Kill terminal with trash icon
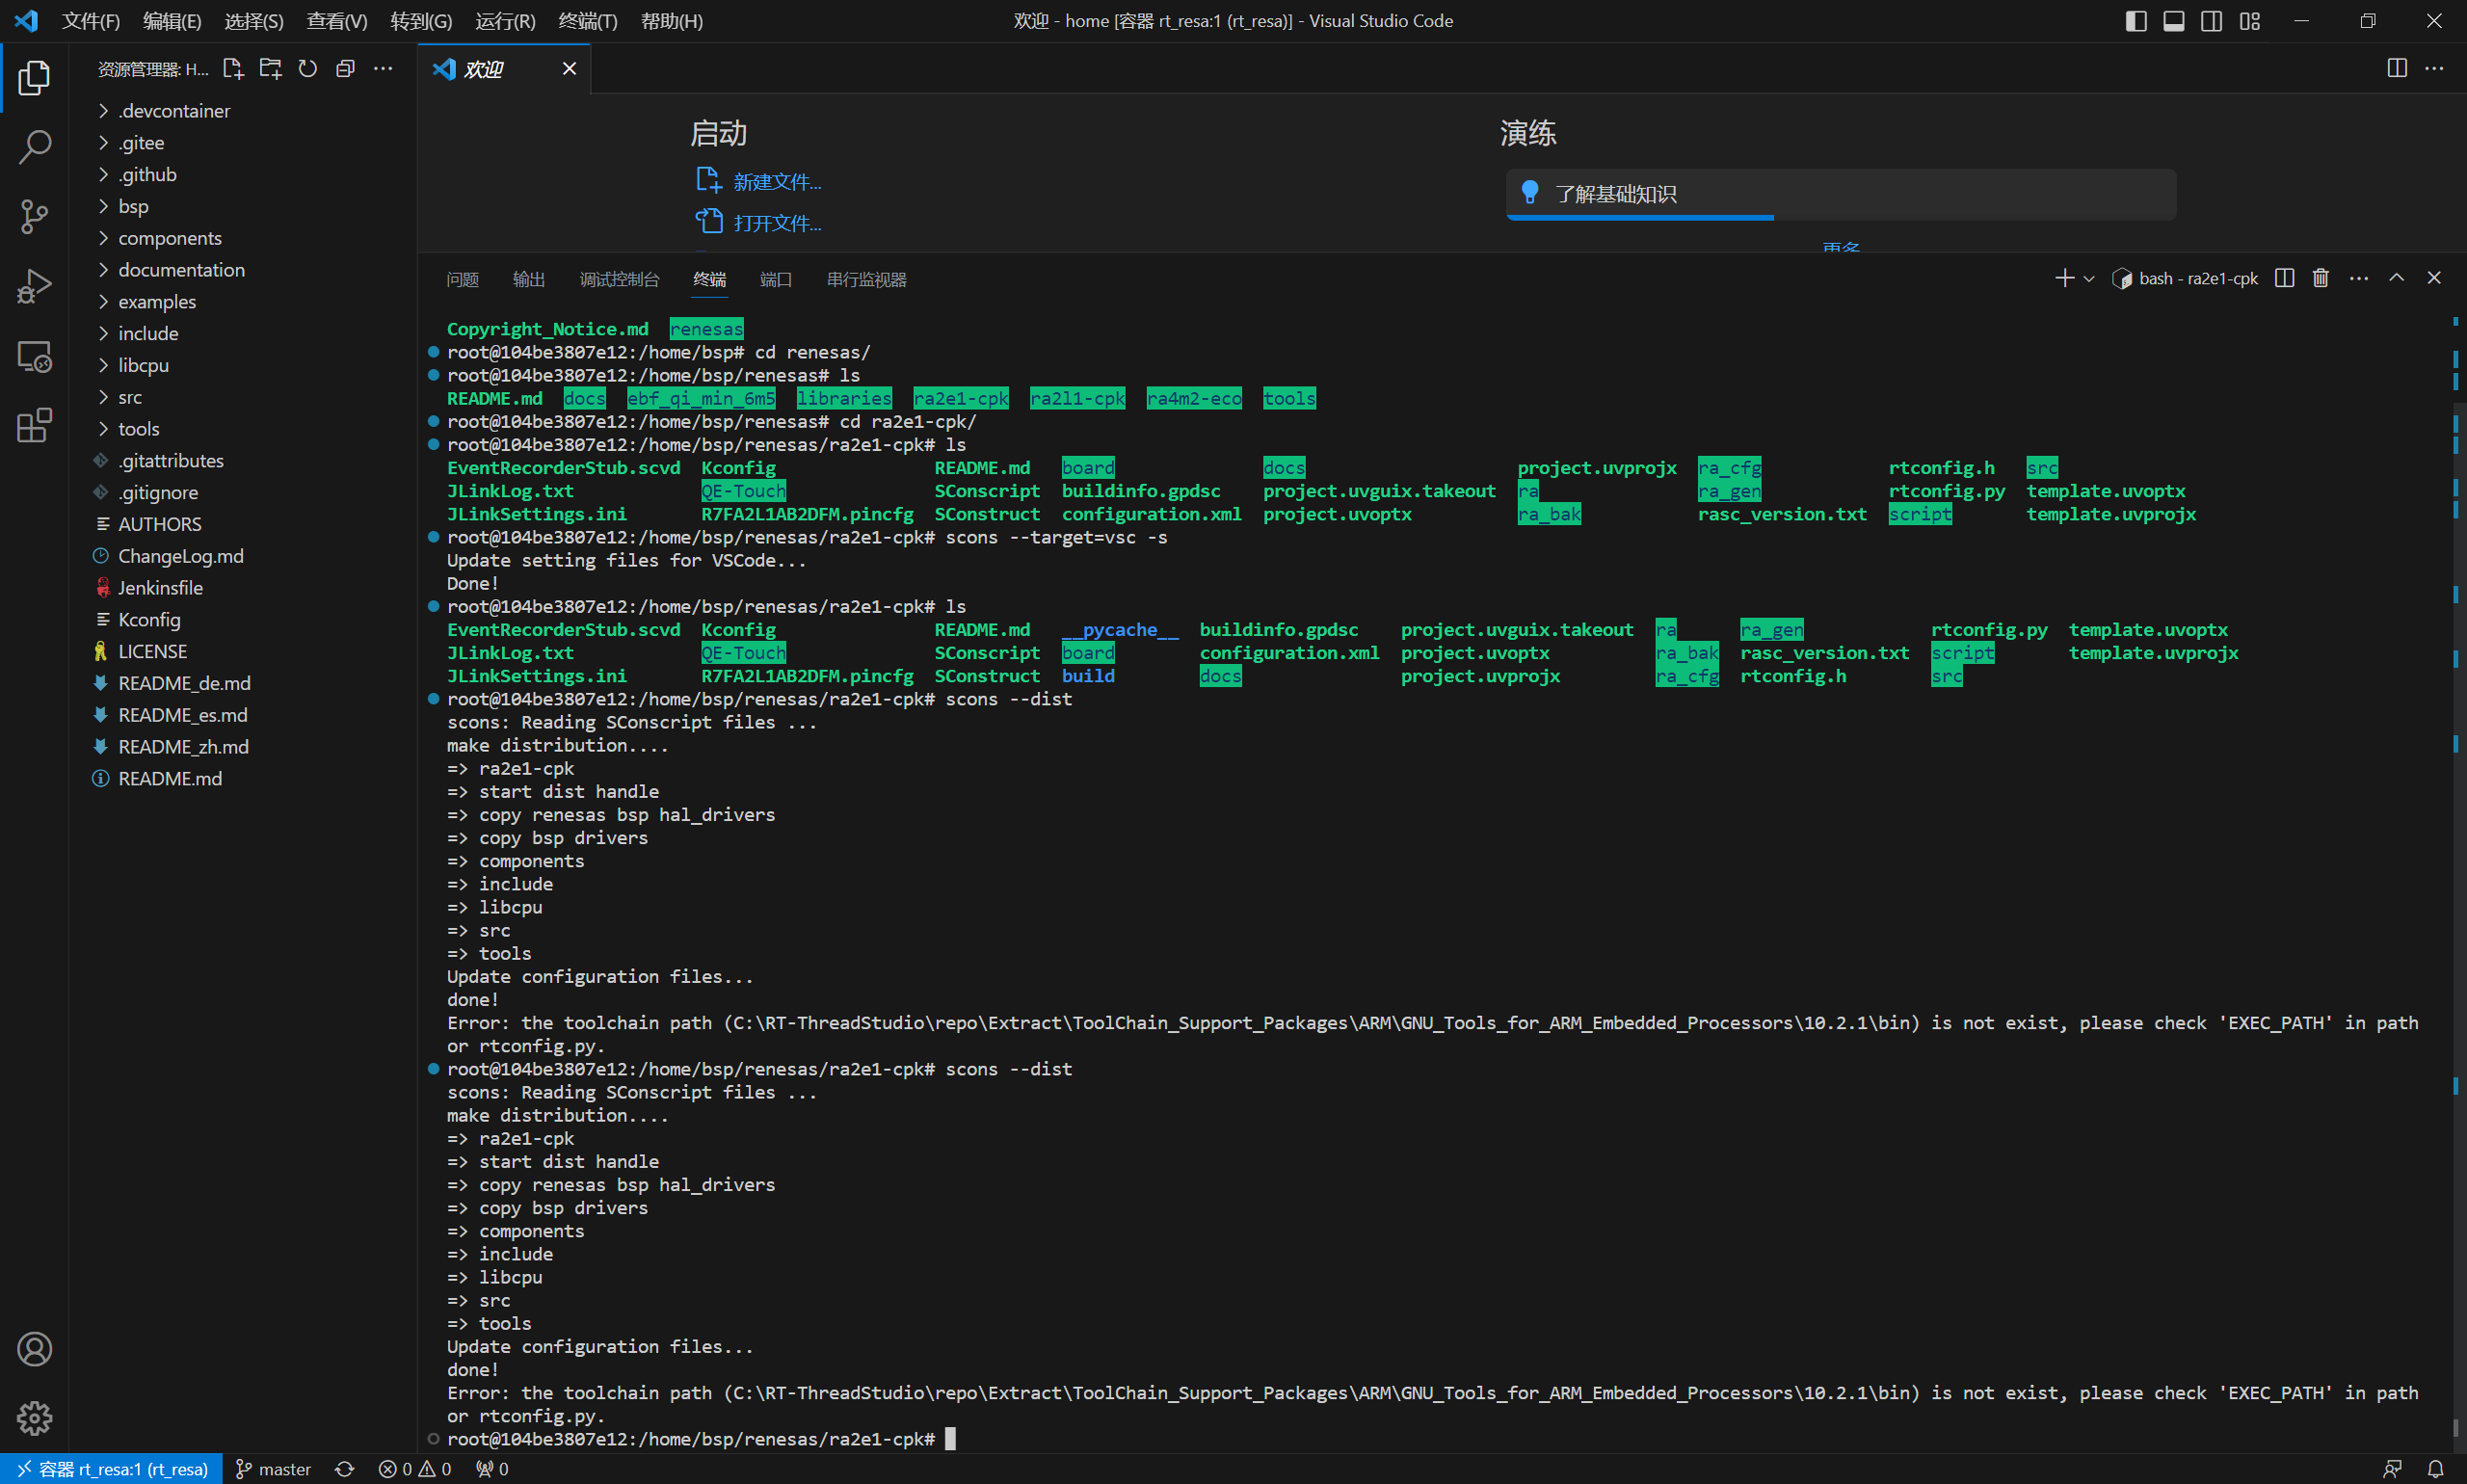This screenshot has width=2467, height=1484. 2321,278
